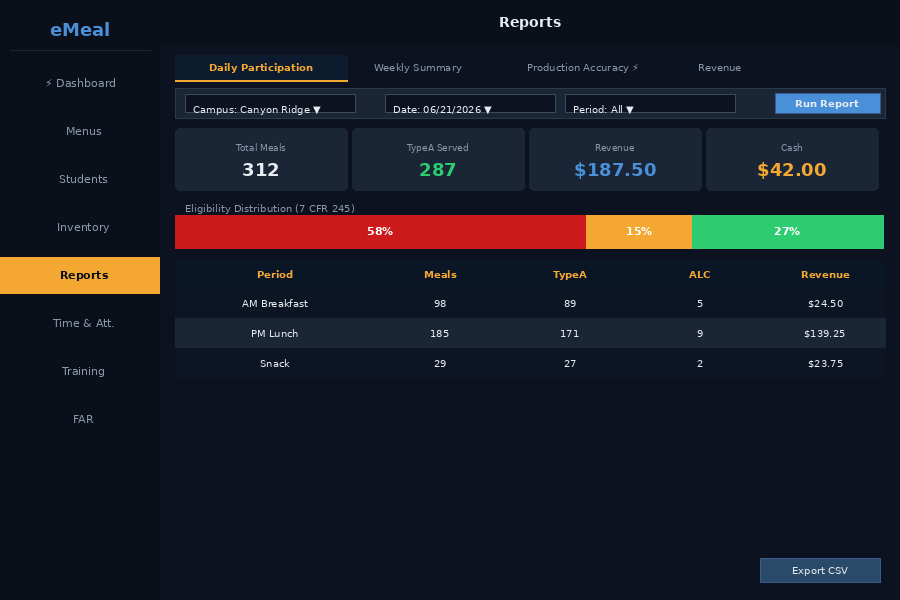Click the Export CSV button
Image resolution: width=900 pixels, height=600 pixels.
[820, 571]
